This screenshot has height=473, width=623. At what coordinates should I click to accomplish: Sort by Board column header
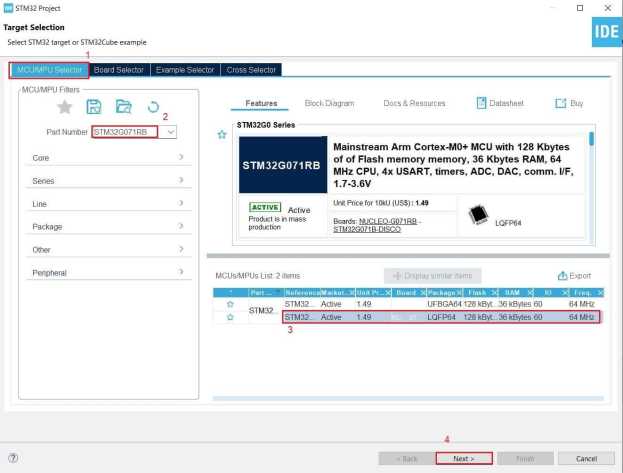point(409,293)
